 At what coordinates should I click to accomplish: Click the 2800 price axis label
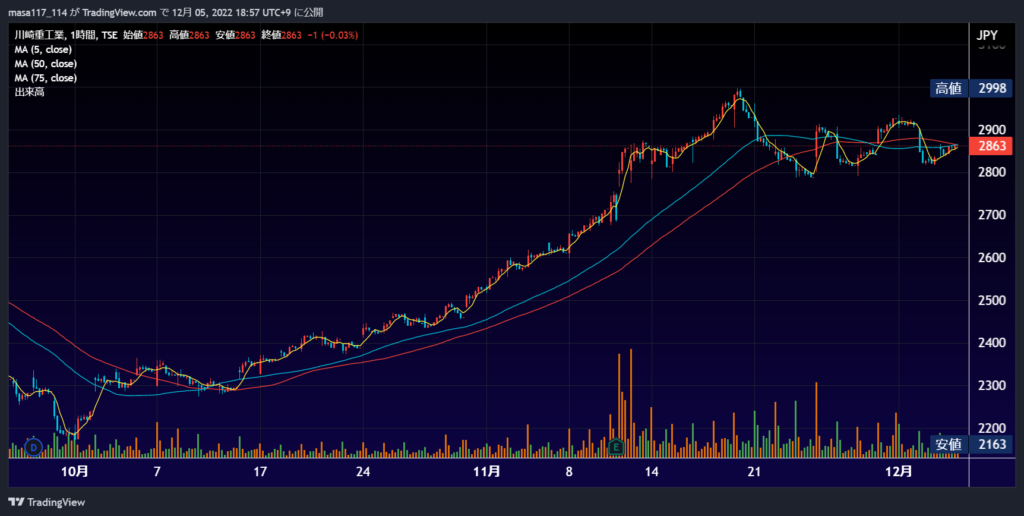point(991,172)
